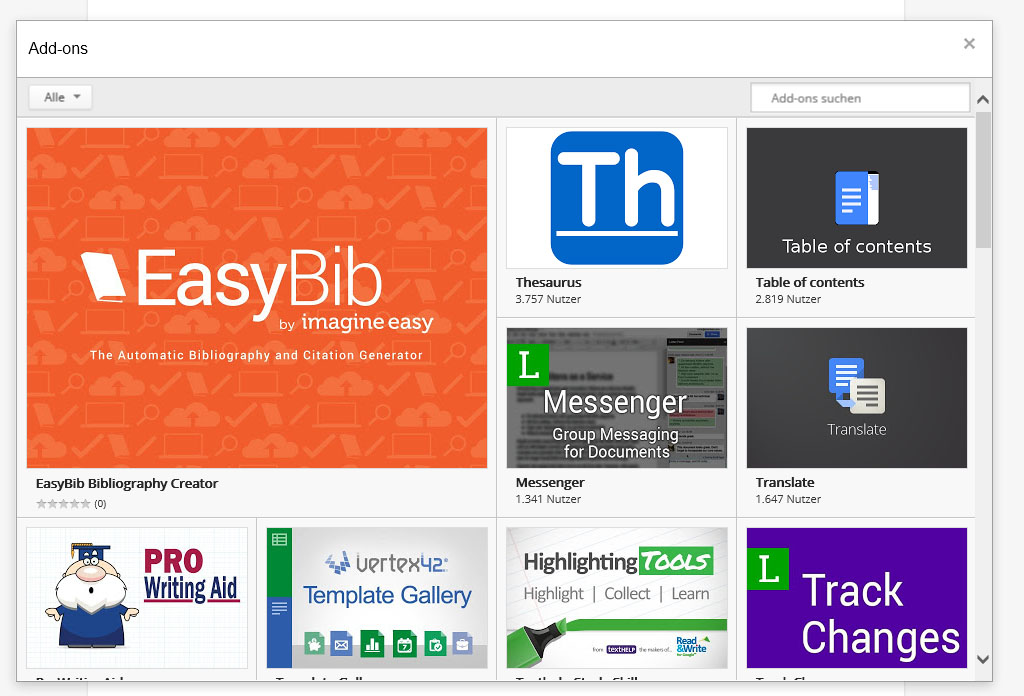
Task: Open the EasyBib banner image
Action: [257, 298]
